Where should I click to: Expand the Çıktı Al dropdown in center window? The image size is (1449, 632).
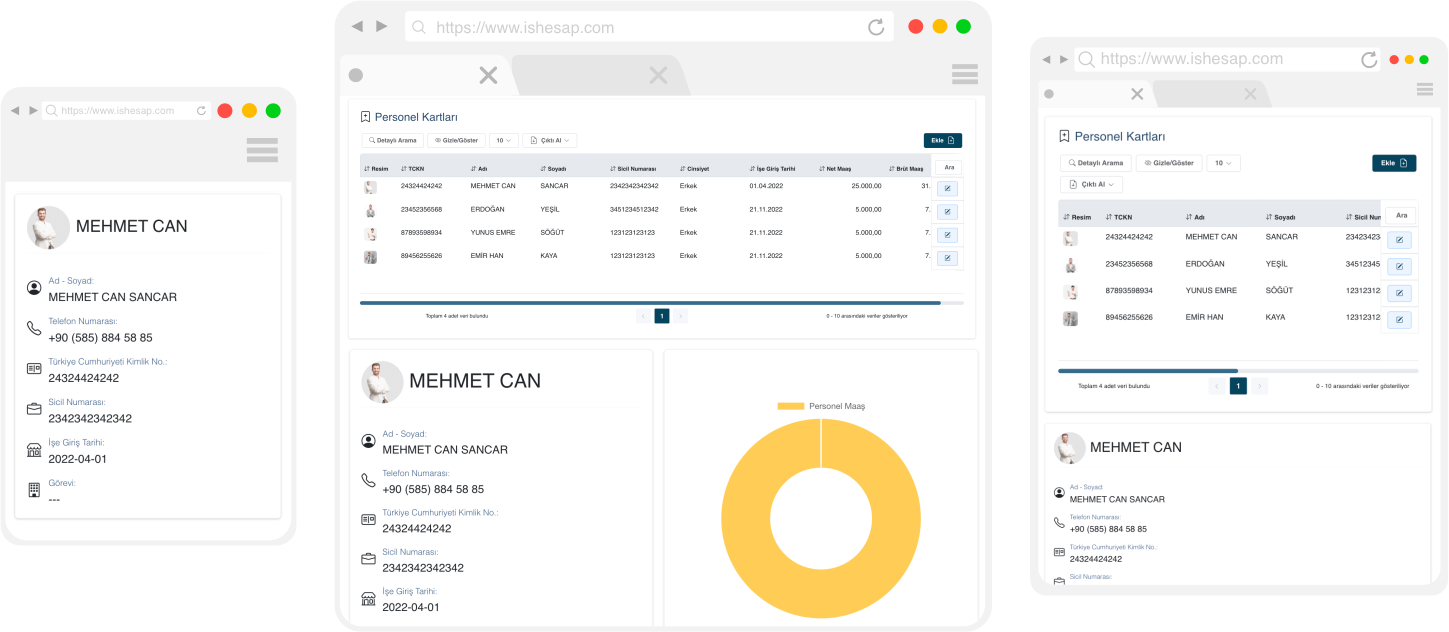tap(549, 141)
